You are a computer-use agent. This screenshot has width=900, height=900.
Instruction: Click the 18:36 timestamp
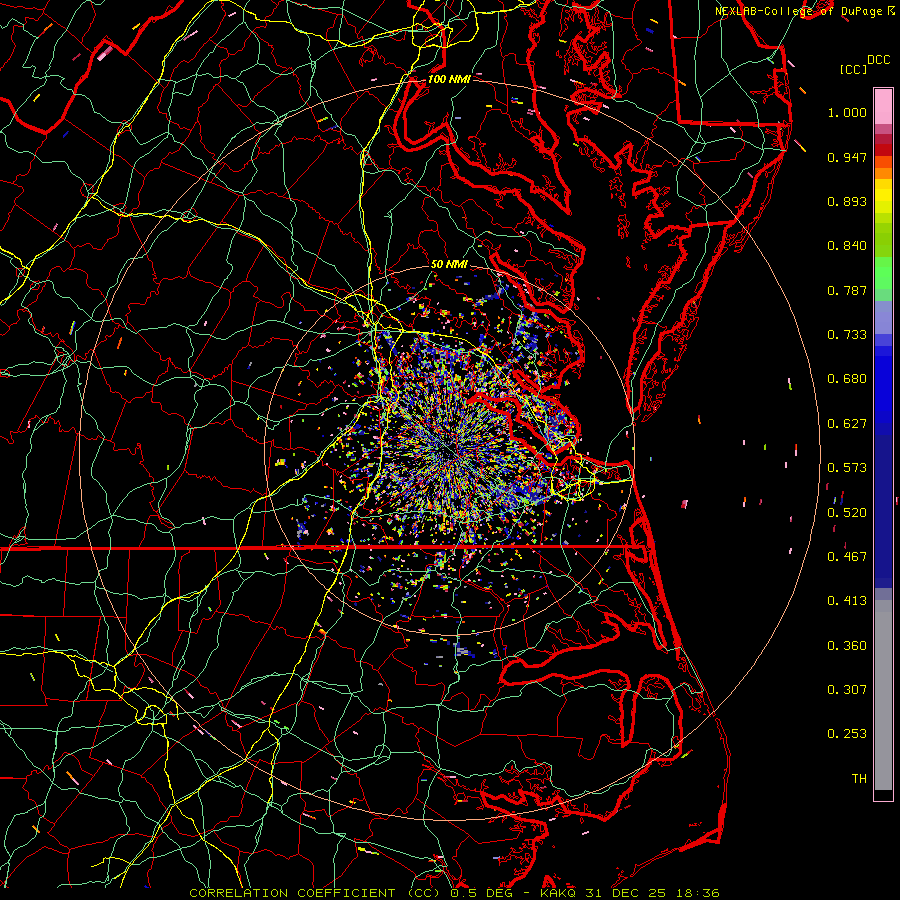point(697,893)
